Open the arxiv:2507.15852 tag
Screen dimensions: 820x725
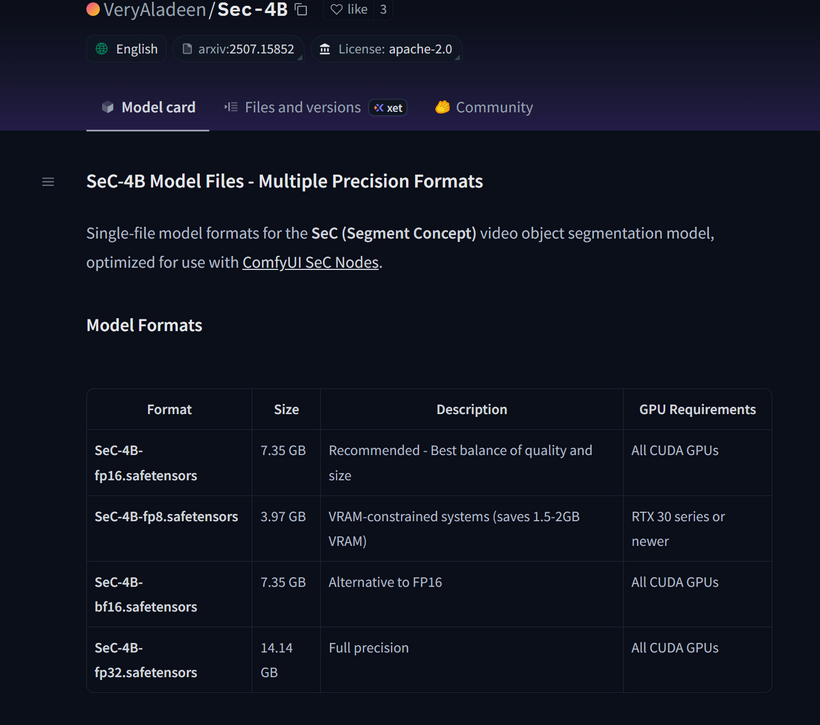tap(246, 49)
